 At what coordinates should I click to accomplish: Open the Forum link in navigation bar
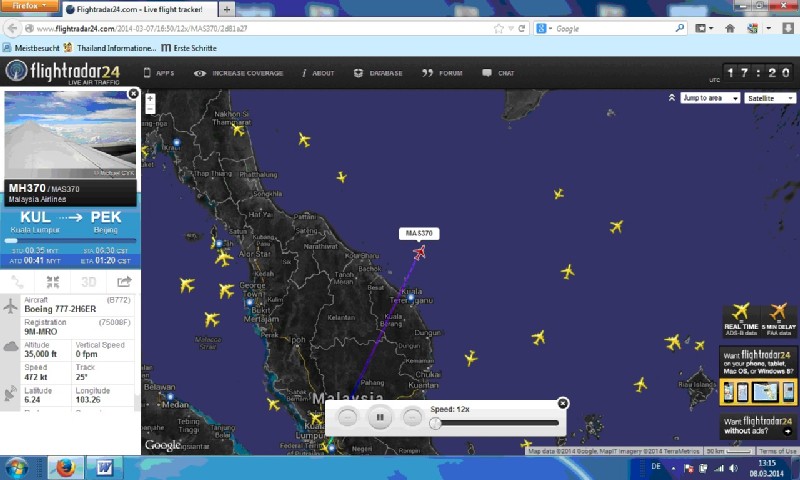coord(443,73)
